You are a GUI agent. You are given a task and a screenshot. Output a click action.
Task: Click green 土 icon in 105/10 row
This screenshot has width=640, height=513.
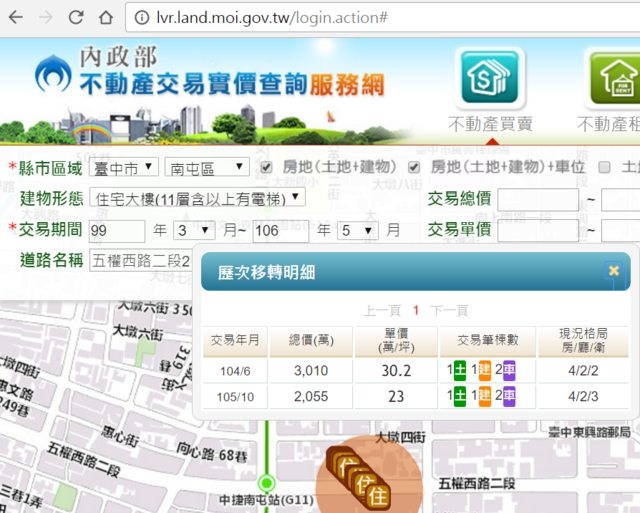pyautogui.click(x=460, y=396)
